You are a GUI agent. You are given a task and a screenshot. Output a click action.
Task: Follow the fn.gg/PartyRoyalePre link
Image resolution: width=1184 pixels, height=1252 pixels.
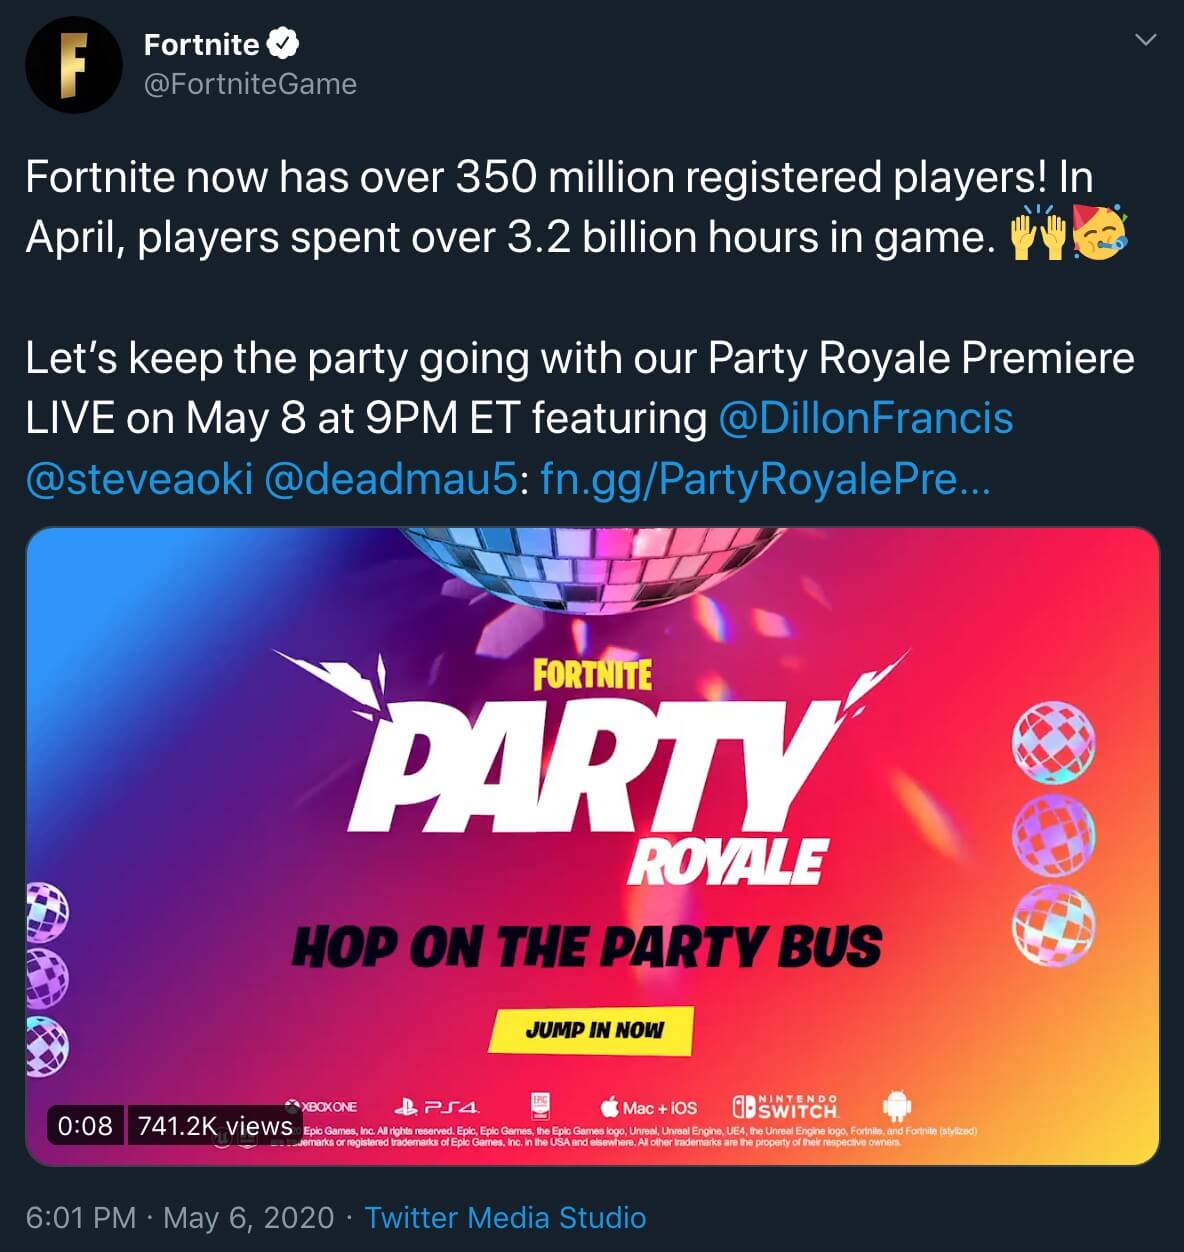pyautogui.click(x=765, y=479)
